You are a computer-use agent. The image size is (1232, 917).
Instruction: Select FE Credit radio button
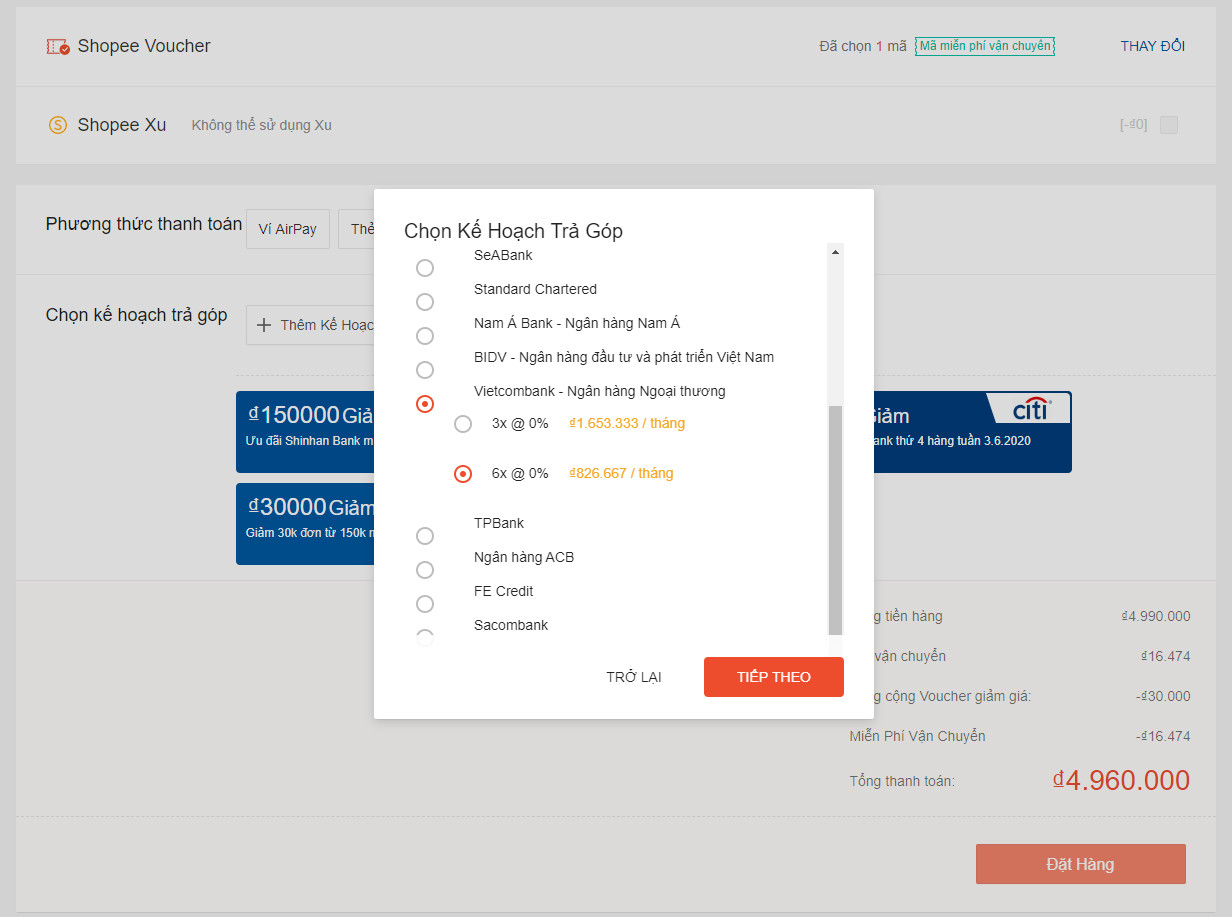(425, 604)
